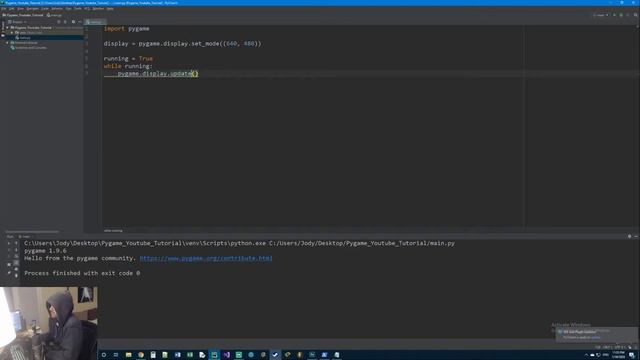Collapse the Pygame_Youtube_Tutorial root folder
640x360 pixels.
tap(7, 28)
